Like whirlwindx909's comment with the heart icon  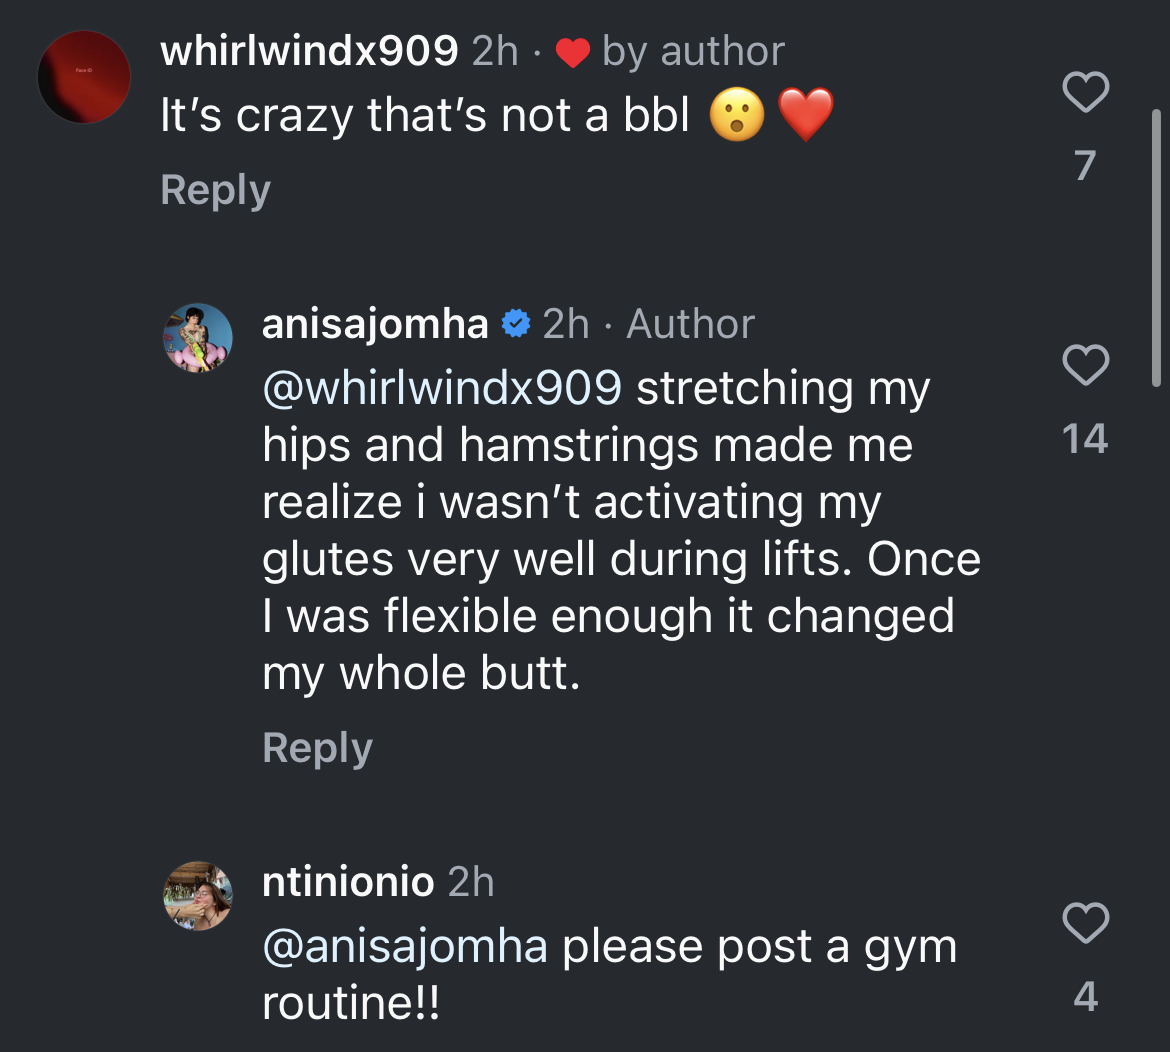1085,92
